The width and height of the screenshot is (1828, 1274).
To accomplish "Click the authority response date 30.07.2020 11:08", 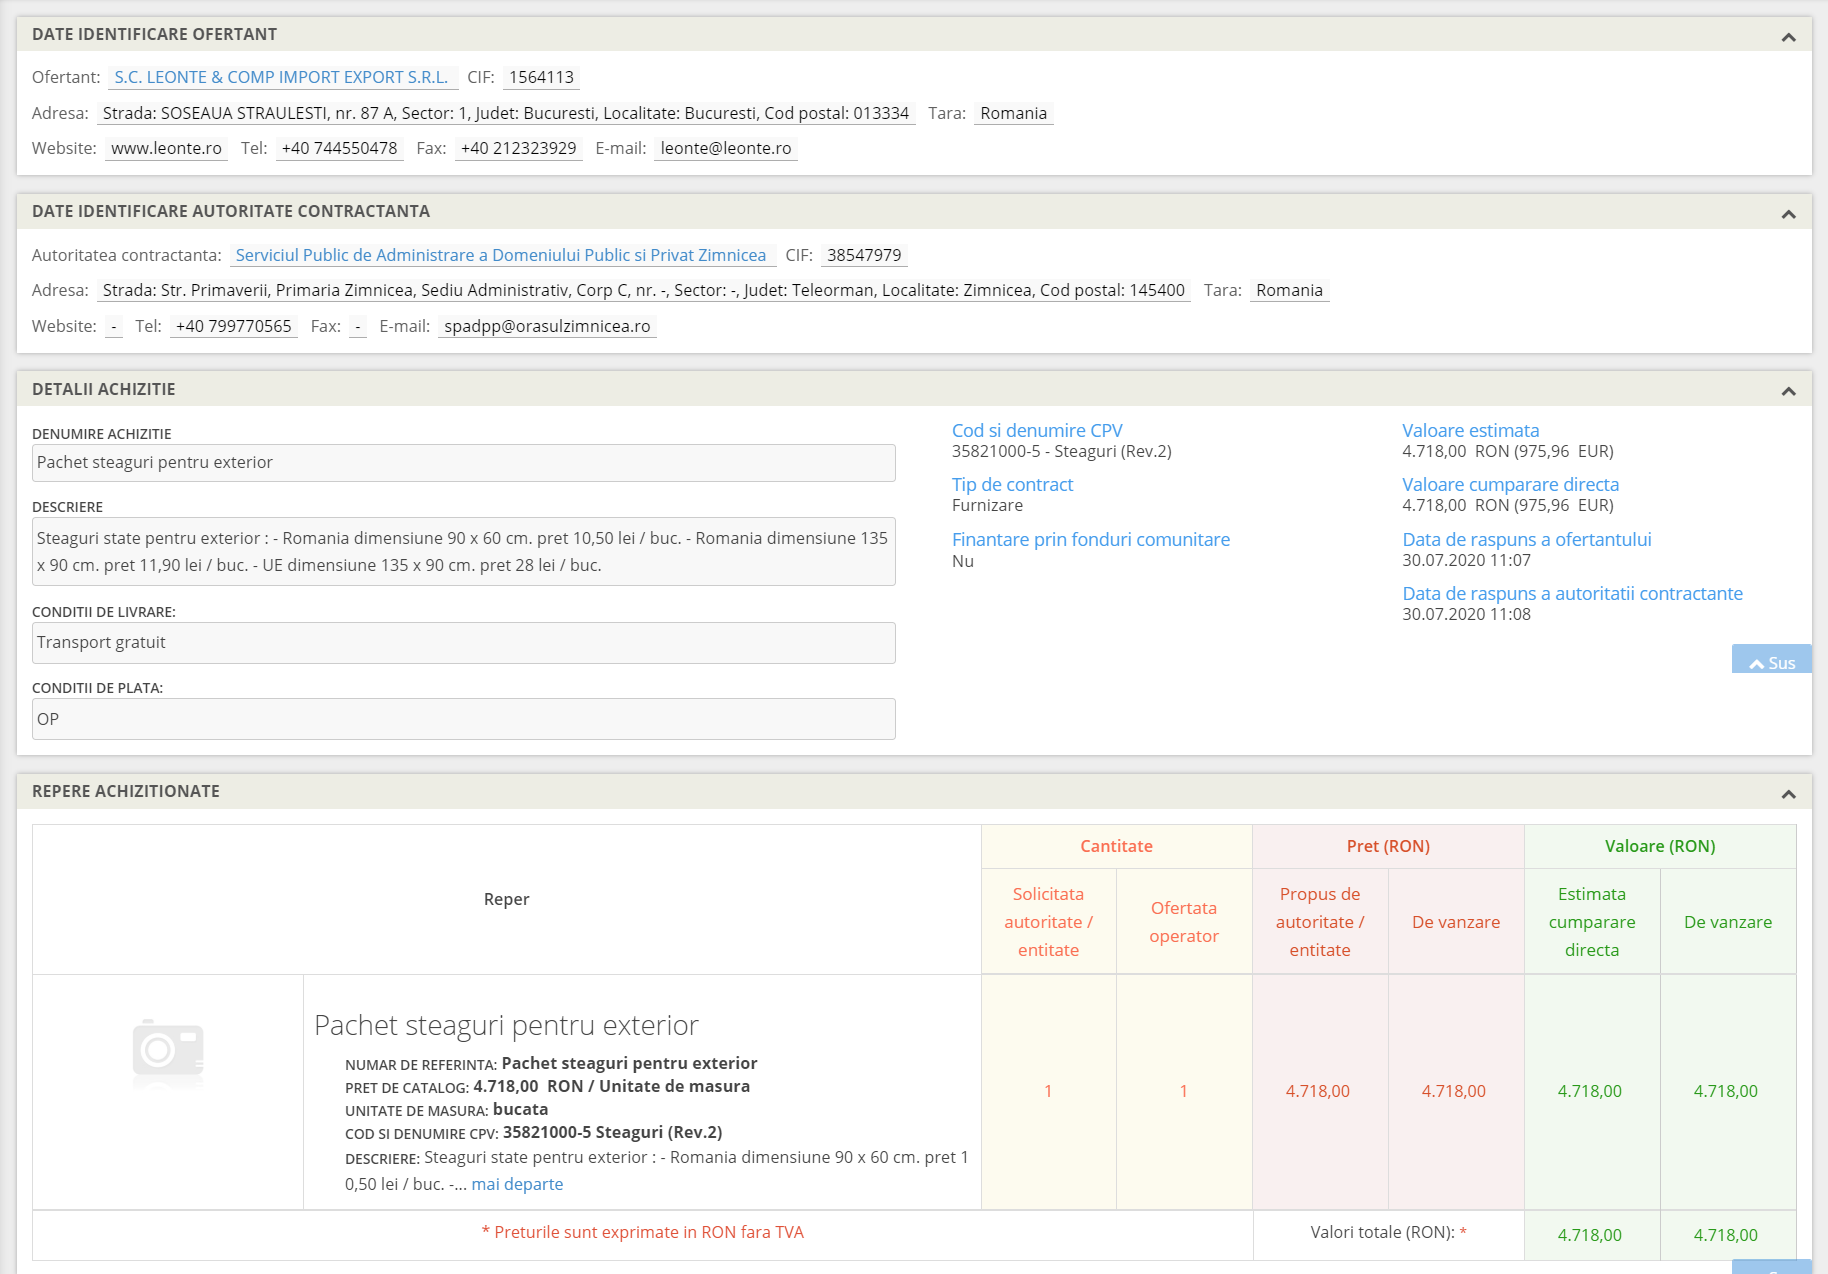I will pos(1466,614).
